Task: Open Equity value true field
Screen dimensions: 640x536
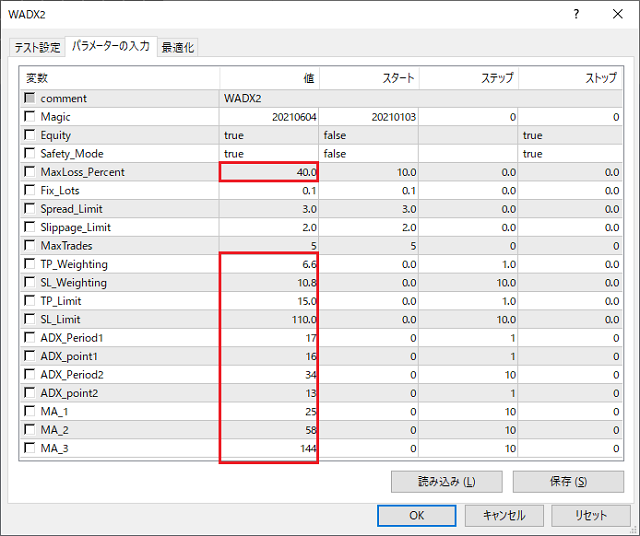Action: 269,135
